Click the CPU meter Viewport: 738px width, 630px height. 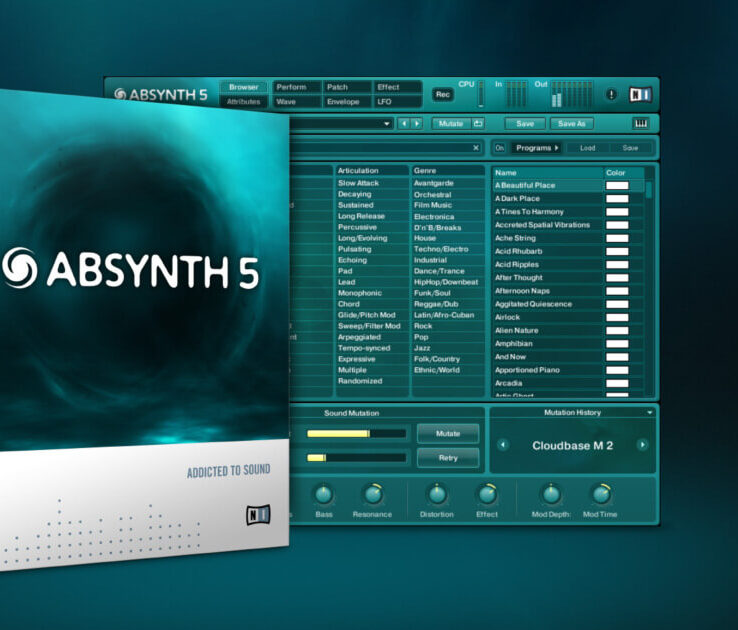[481, 94]
